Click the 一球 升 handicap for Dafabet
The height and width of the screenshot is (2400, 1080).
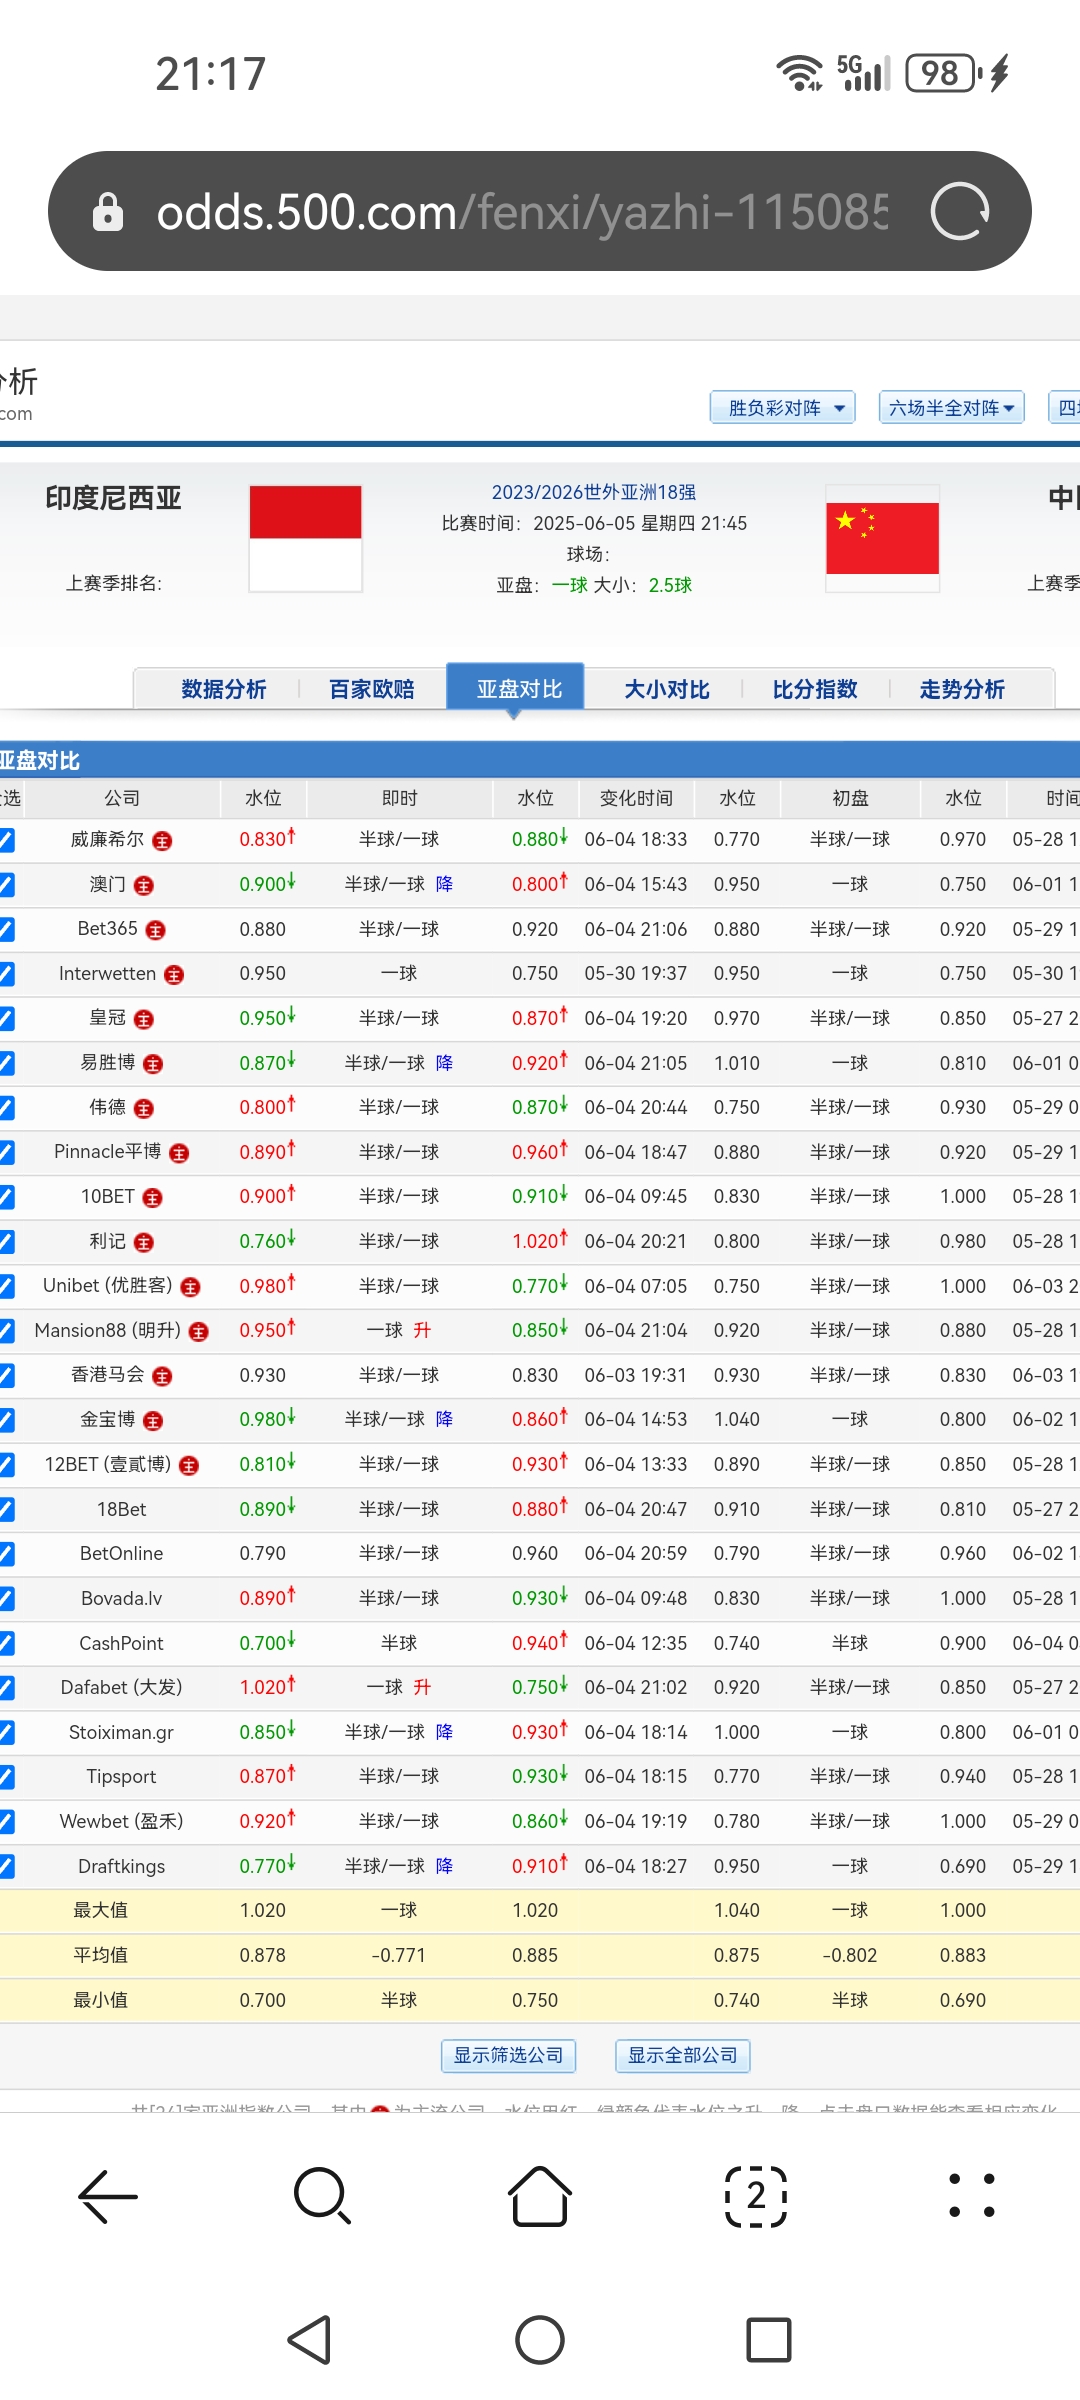pos(399,1687)
